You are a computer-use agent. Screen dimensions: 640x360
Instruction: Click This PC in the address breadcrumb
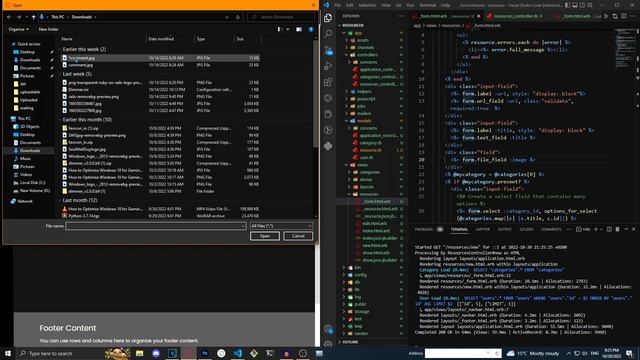point(58,17)
